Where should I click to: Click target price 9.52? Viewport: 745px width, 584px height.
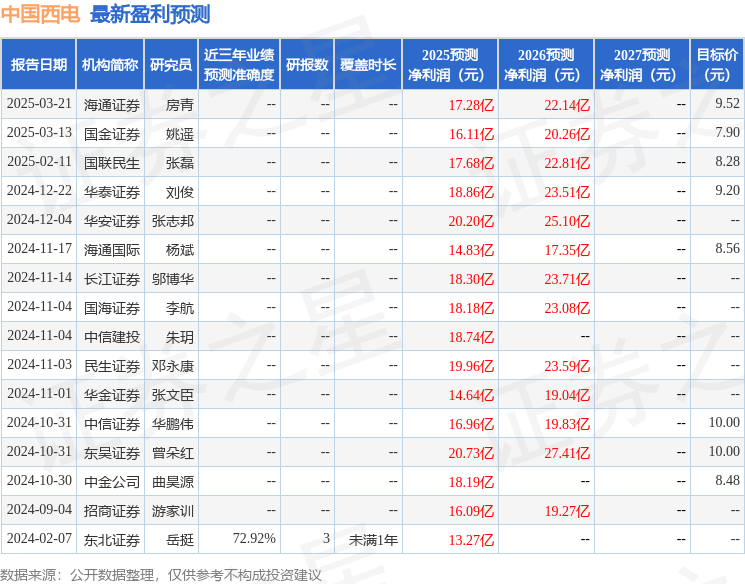(x=727, y=104)
